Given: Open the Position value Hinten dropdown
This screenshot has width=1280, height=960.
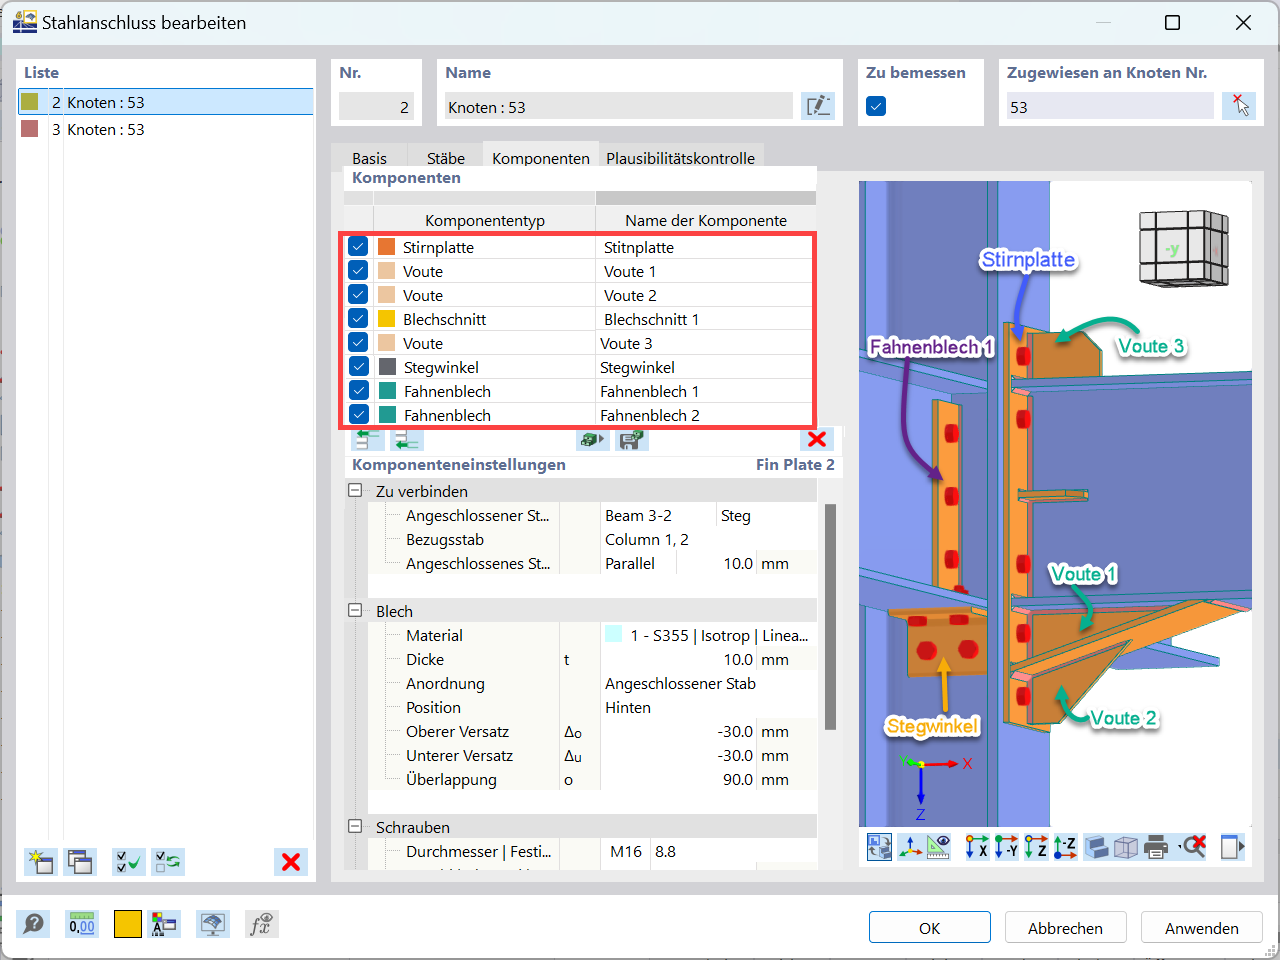Looking at the screenshot, I should (x=708, y=707).
